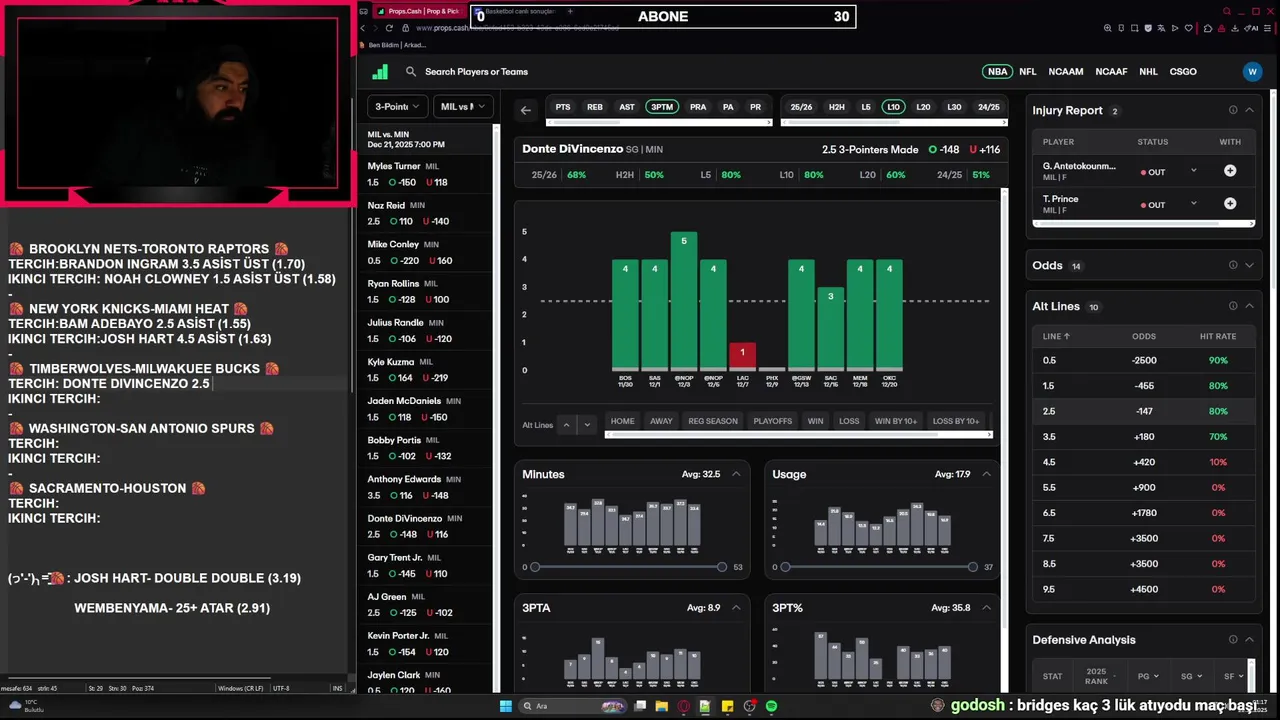Open the W user profile avatar

pos(1252,72)
